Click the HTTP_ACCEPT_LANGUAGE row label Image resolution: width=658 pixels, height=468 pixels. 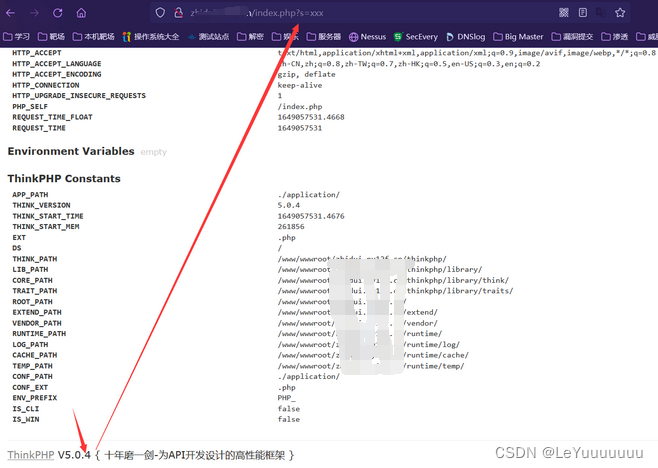point(57,64)
